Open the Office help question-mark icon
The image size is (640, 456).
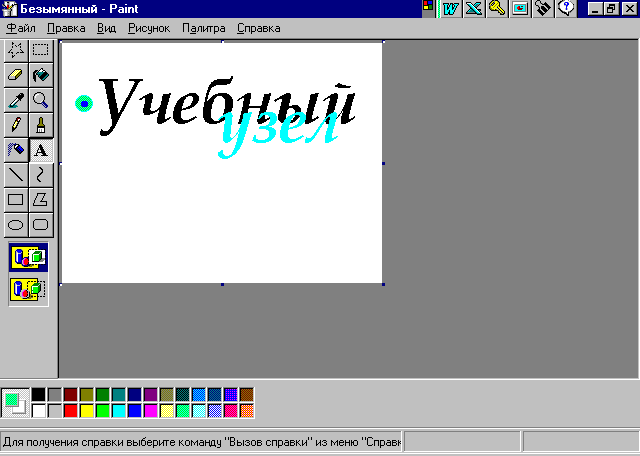[x=566, y=9]
